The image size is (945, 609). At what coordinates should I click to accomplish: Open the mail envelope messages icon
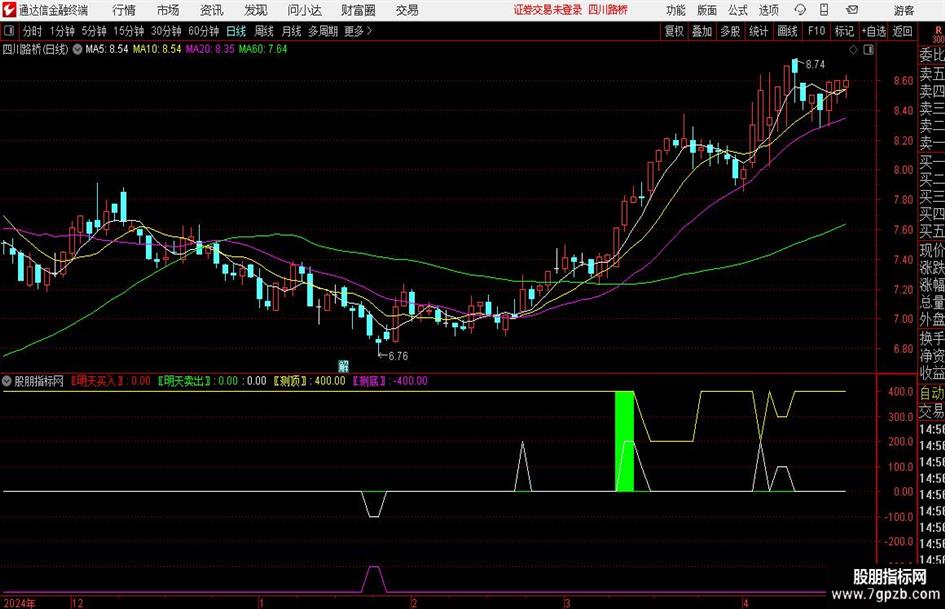[852, 10]
